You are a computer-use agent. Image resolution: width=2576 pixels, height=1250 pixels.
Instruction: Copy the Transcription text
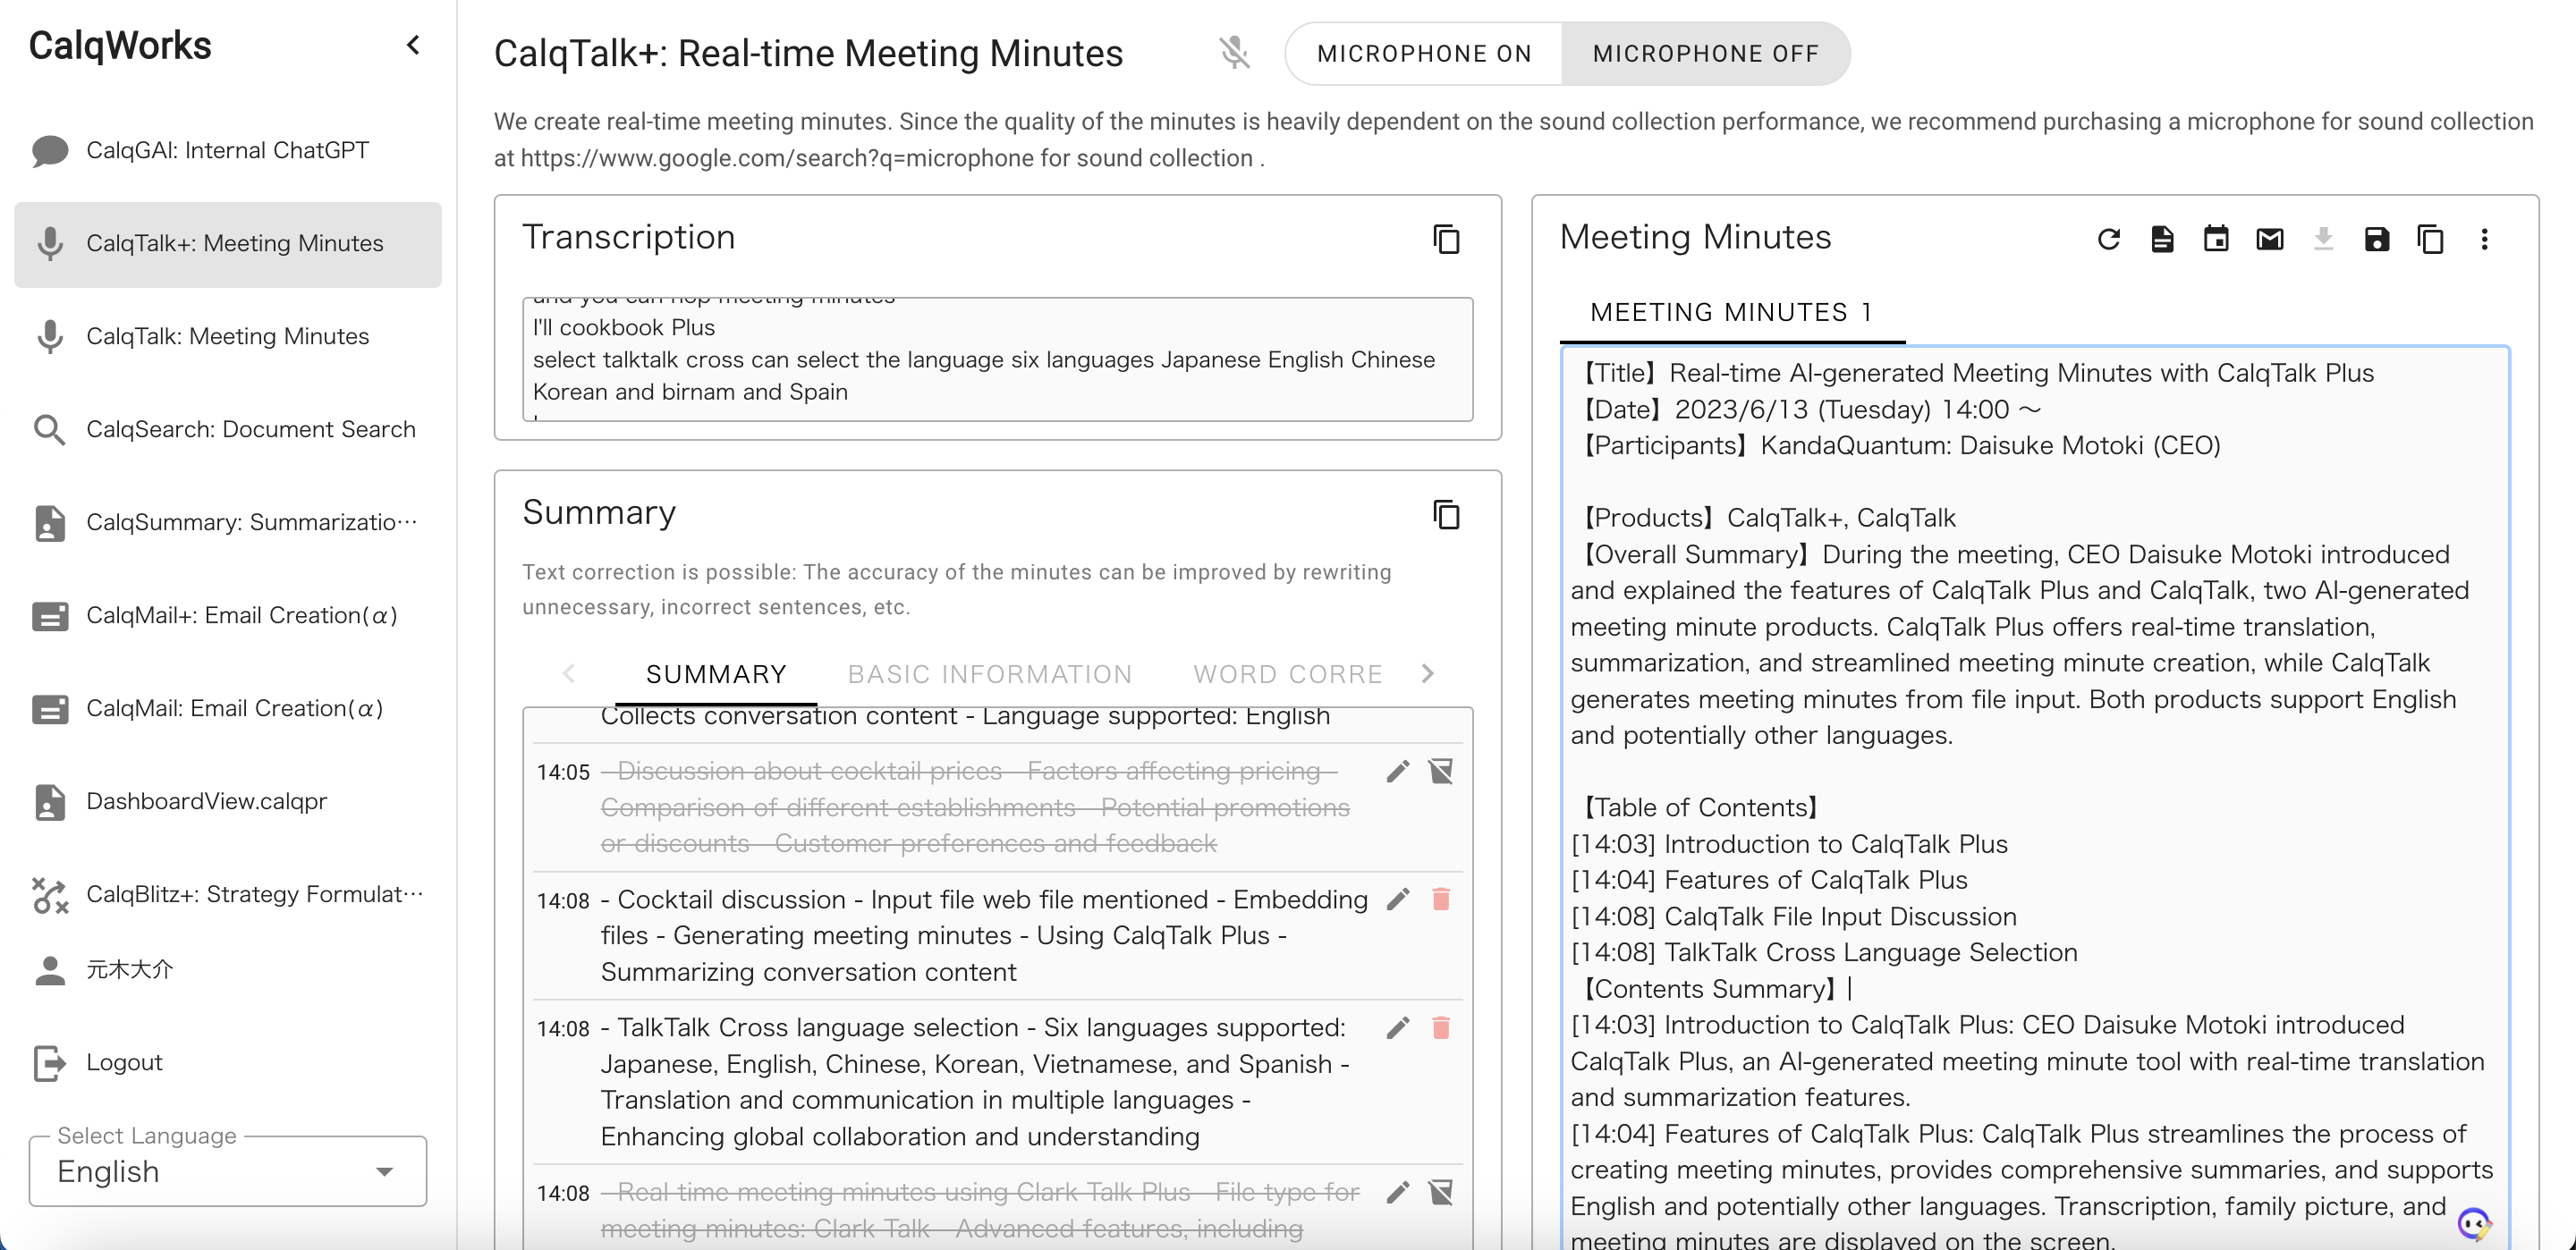pyautogui.click(x=1446, y=239)
